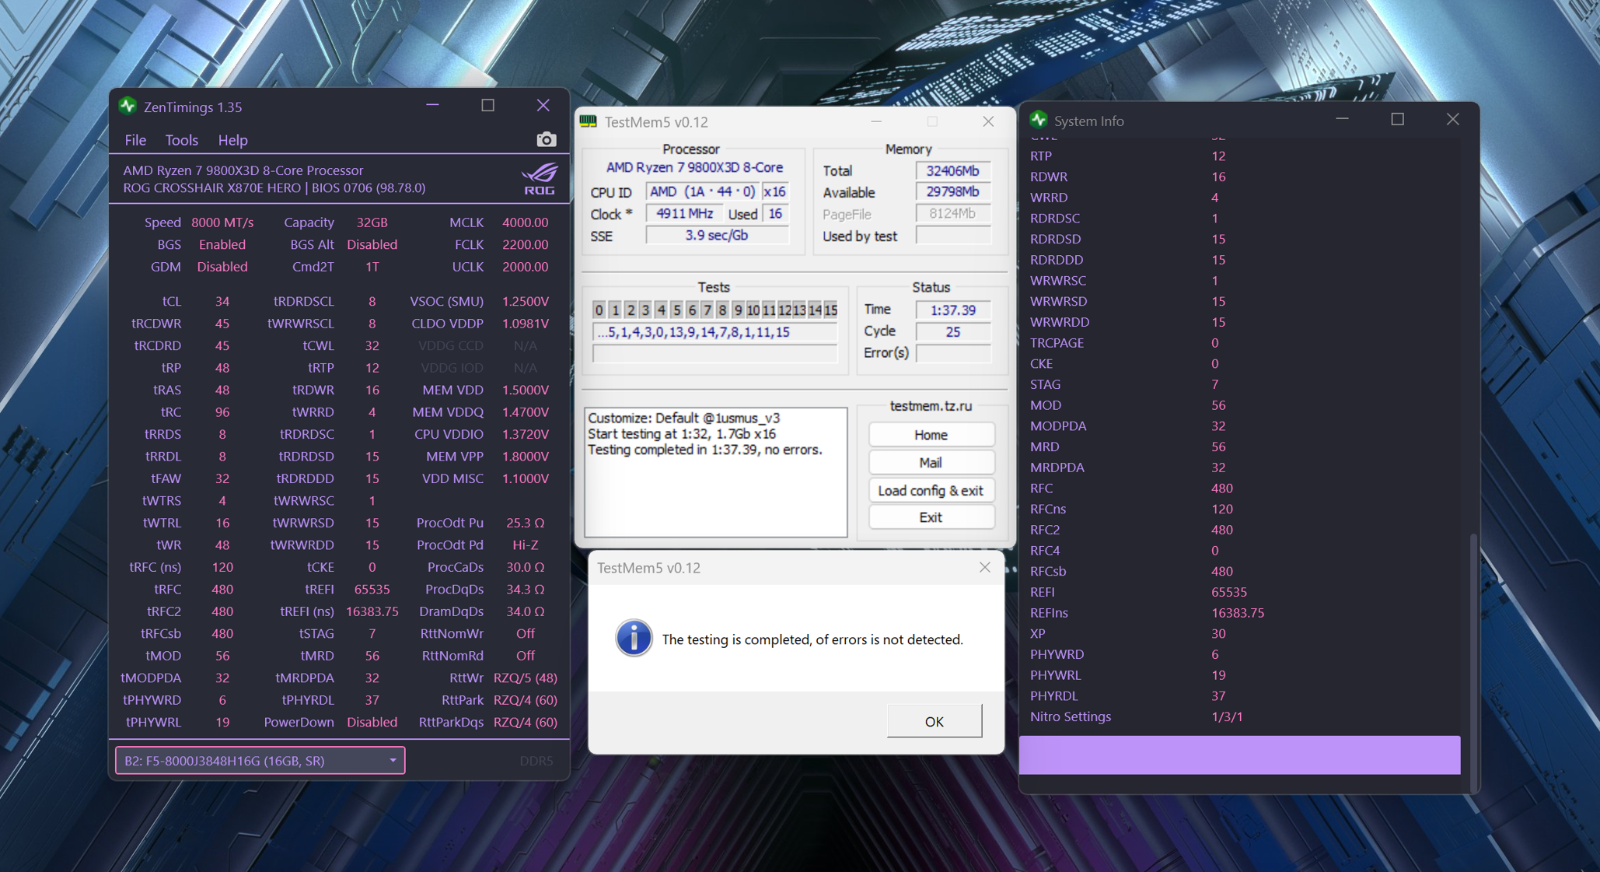The width and height of the screenshot is (1600, 872).
Task: Open the Tools menu in ZenTimings
Action: pos(182,141)
